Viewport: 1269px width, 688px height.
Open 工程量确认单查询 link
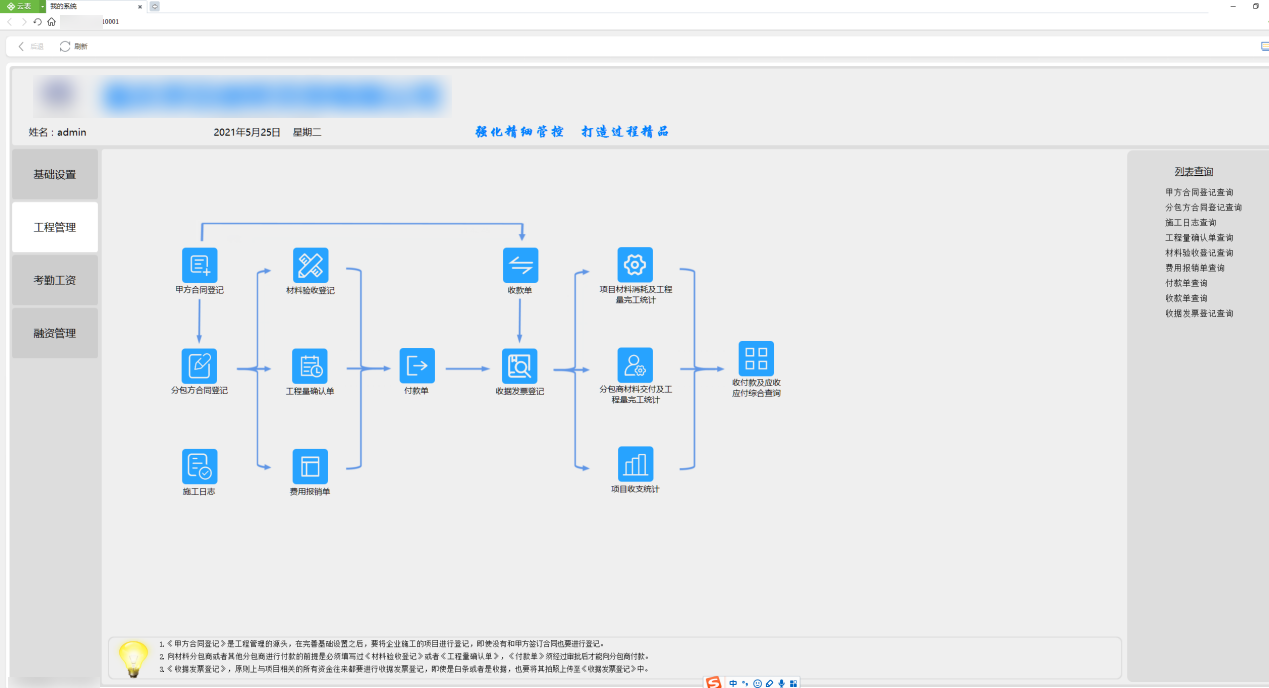pos(1199,237)
